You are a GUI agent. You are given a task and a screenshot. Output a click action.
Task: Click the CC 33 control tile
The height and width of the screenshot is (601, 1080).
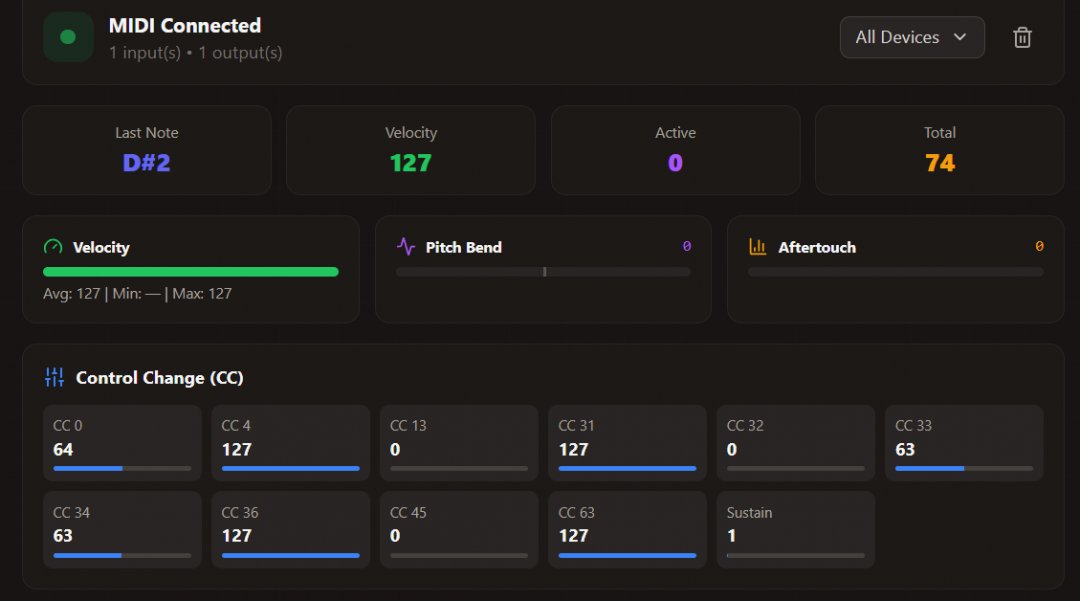pyautogui.click(x=964, y=443)
